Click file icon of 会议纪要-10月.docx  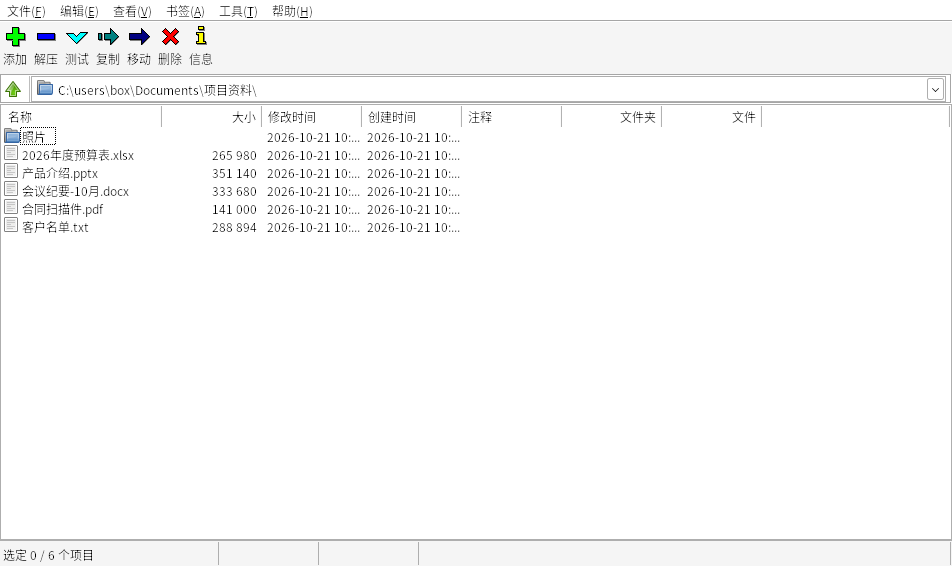[x=11, y=189]
